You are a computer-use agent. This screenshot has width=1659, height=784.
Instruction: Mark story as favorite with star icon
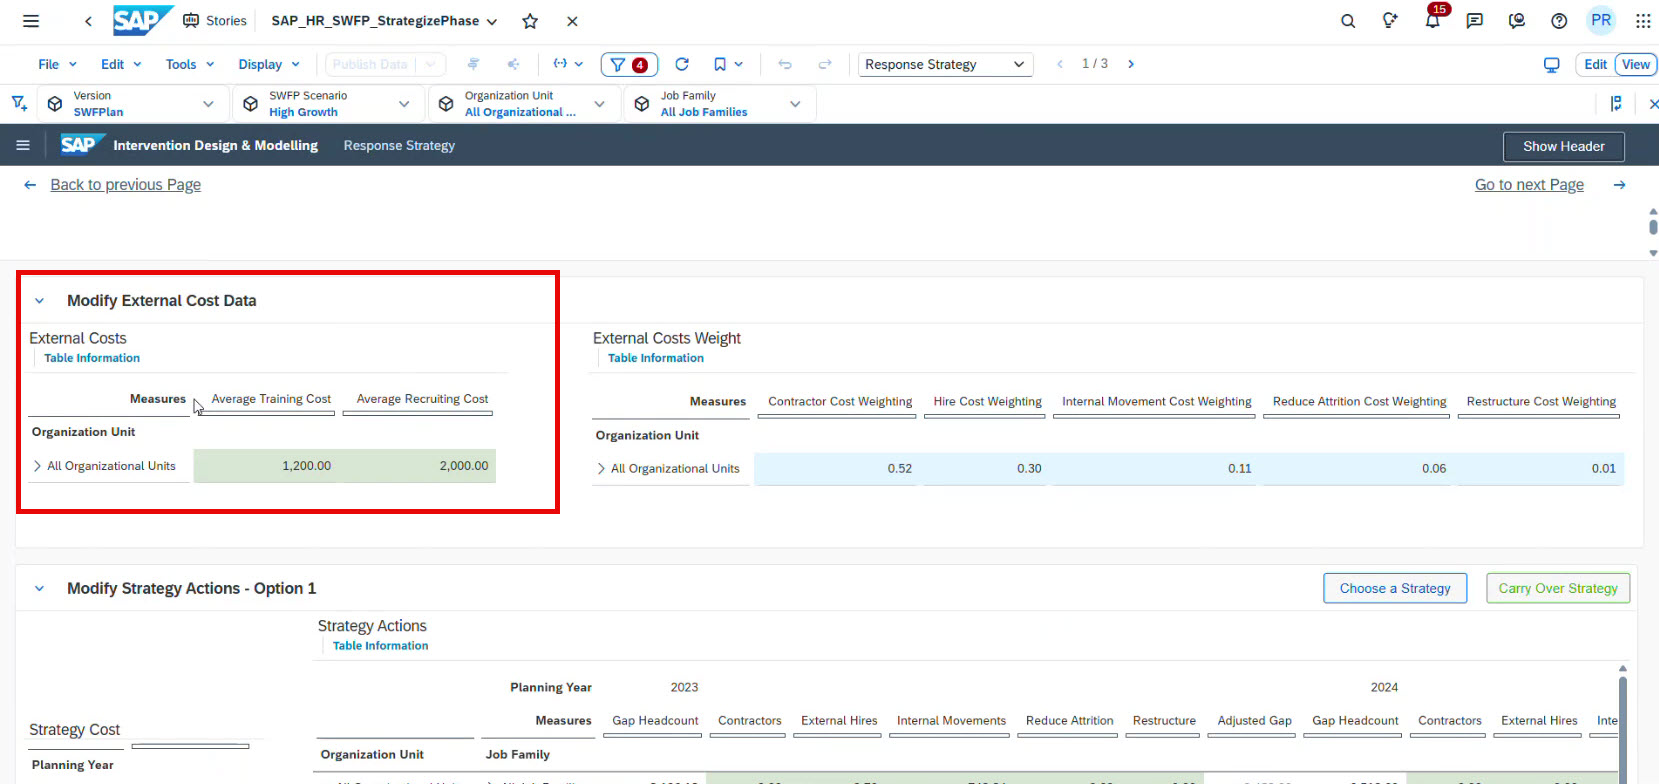coord(530,21)
